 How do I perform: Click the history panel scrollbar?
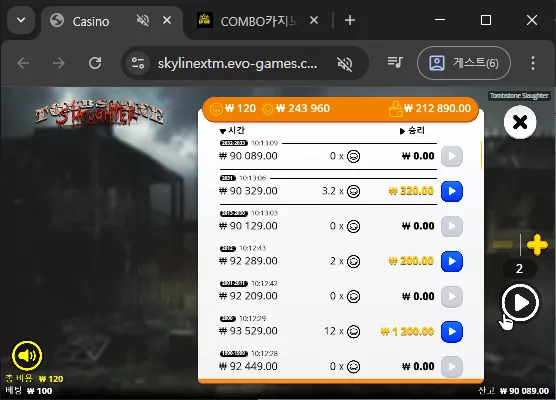click(481, 155)
